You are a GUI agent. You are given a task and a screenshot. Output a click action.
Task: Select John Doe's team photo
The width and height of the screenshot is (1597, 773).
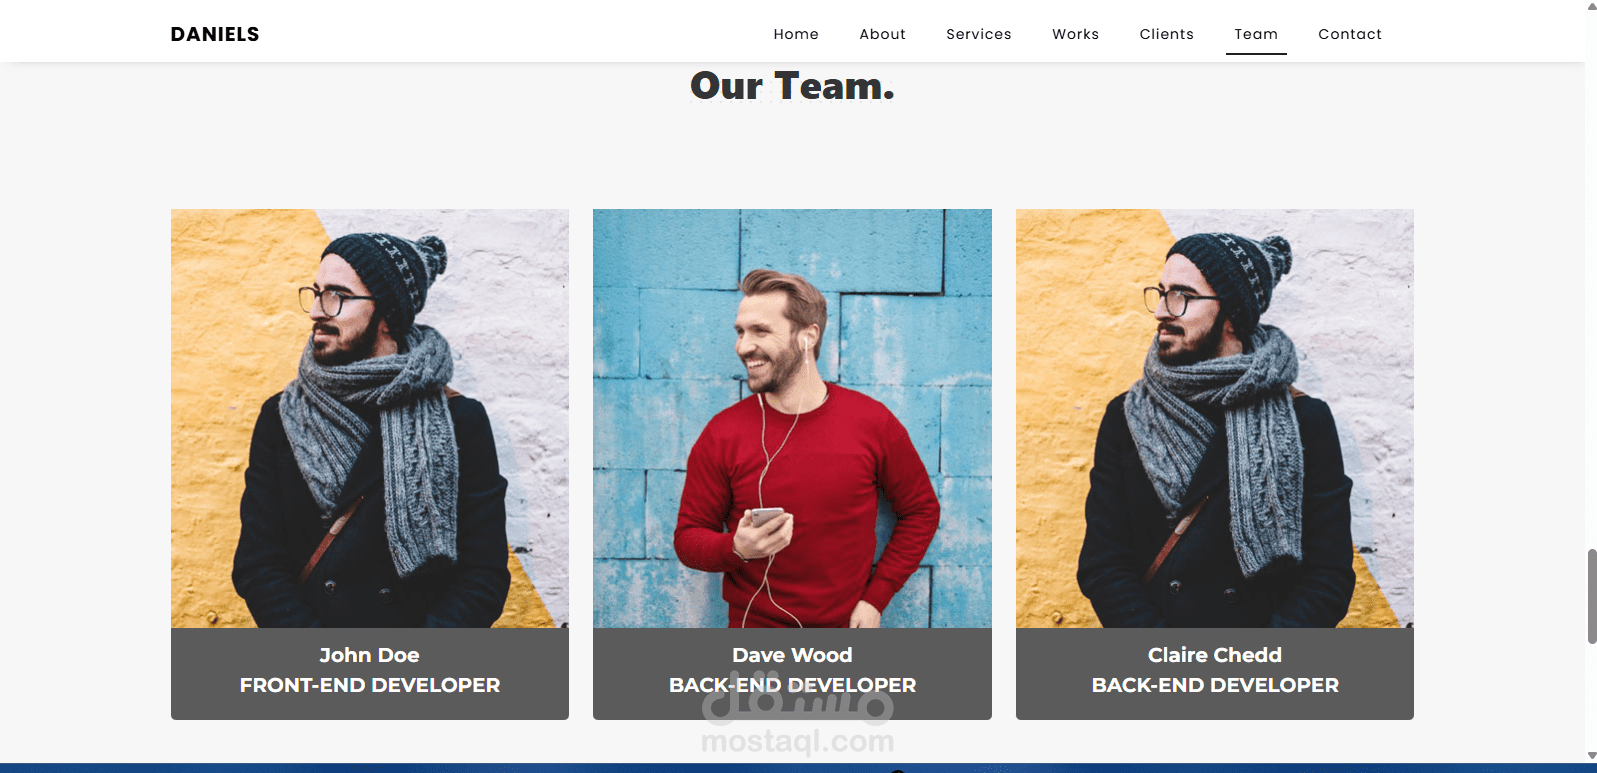pyautogui.click(x=370, y=418)
